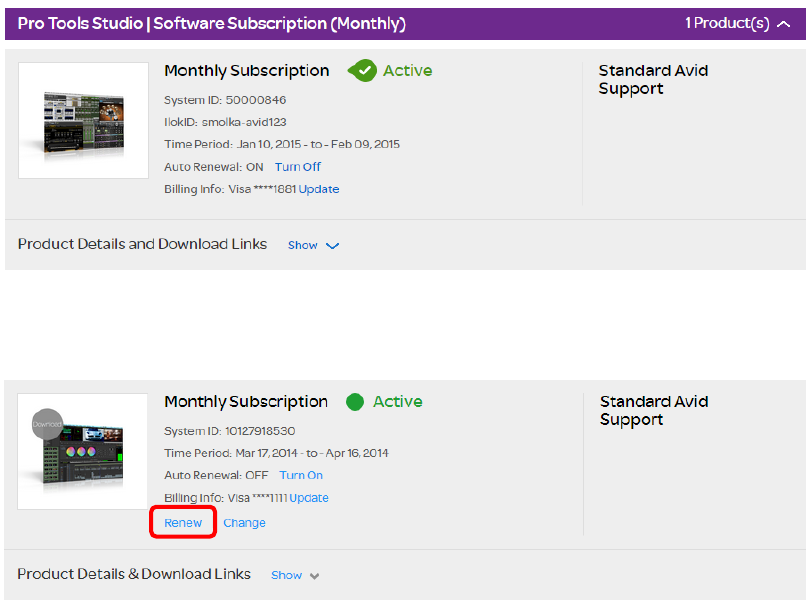This screenshot has width=809, height=601.
Task: Click the green checkmark Active icon
Action: coord(362,71)
